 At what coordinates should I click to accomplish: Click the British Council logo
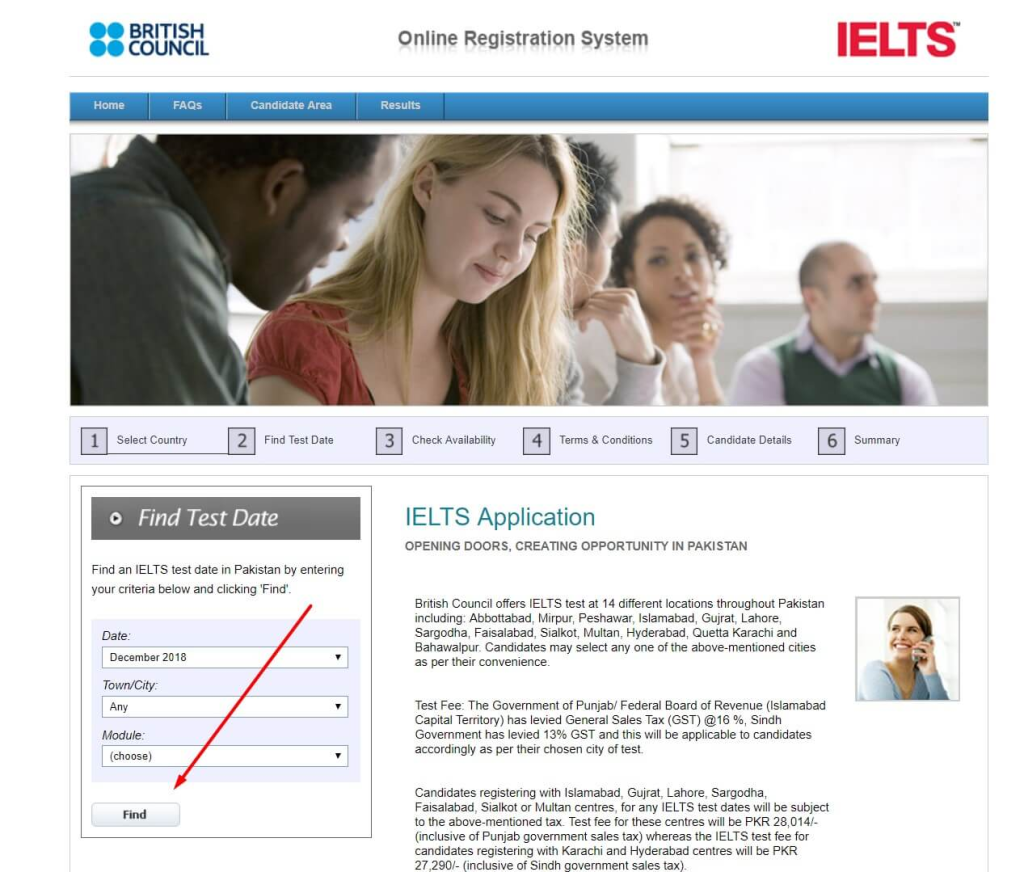pyautogui.click(x=149, y=40)
